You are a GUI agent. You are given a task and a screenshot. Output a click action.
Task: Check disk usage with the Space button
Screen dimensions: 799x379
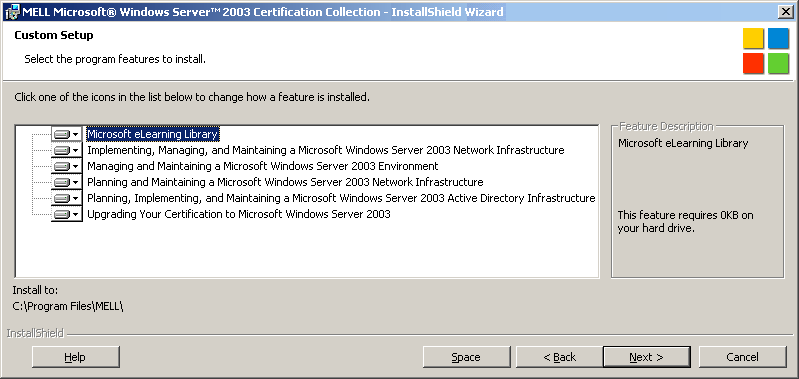click(466, 357)
